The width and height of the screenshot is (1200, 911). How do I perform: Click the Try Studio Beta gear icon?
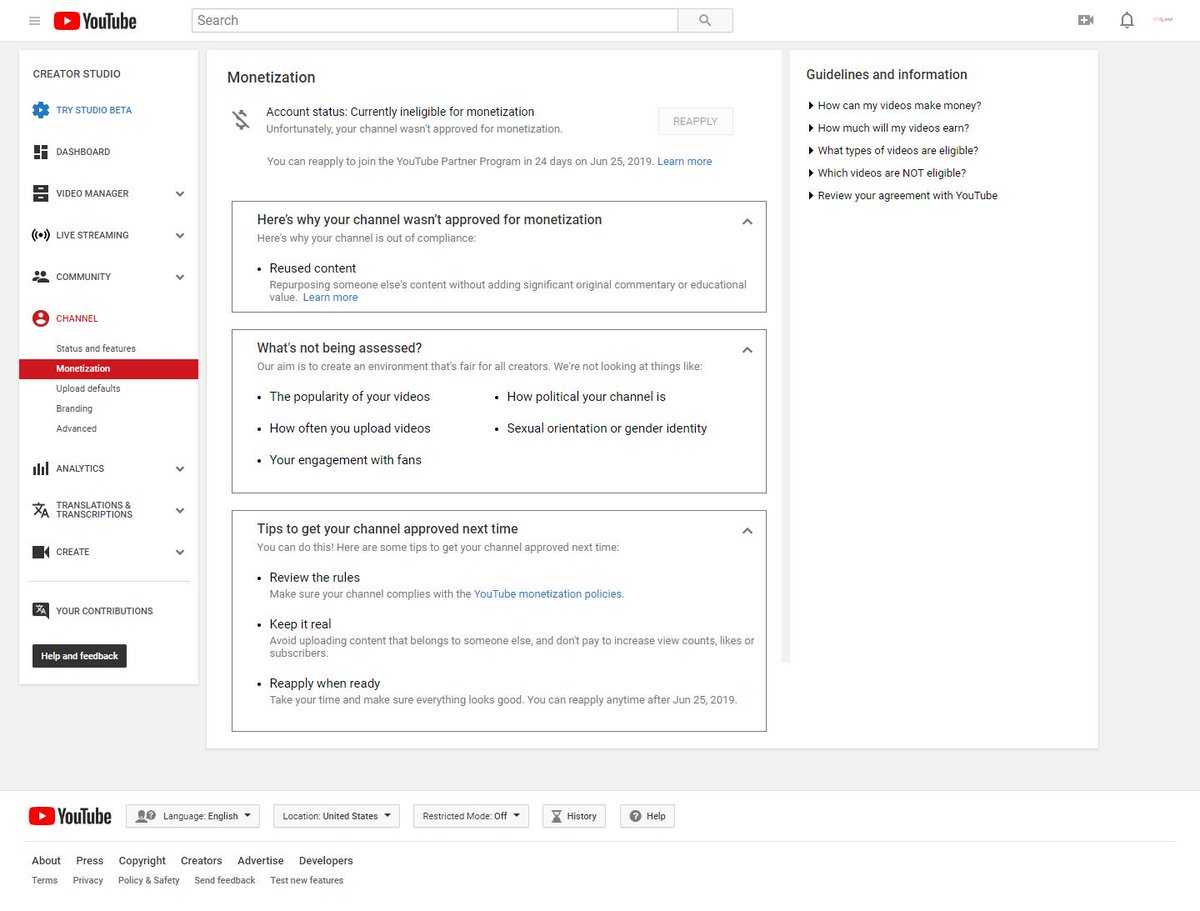(x=40, y=110)
